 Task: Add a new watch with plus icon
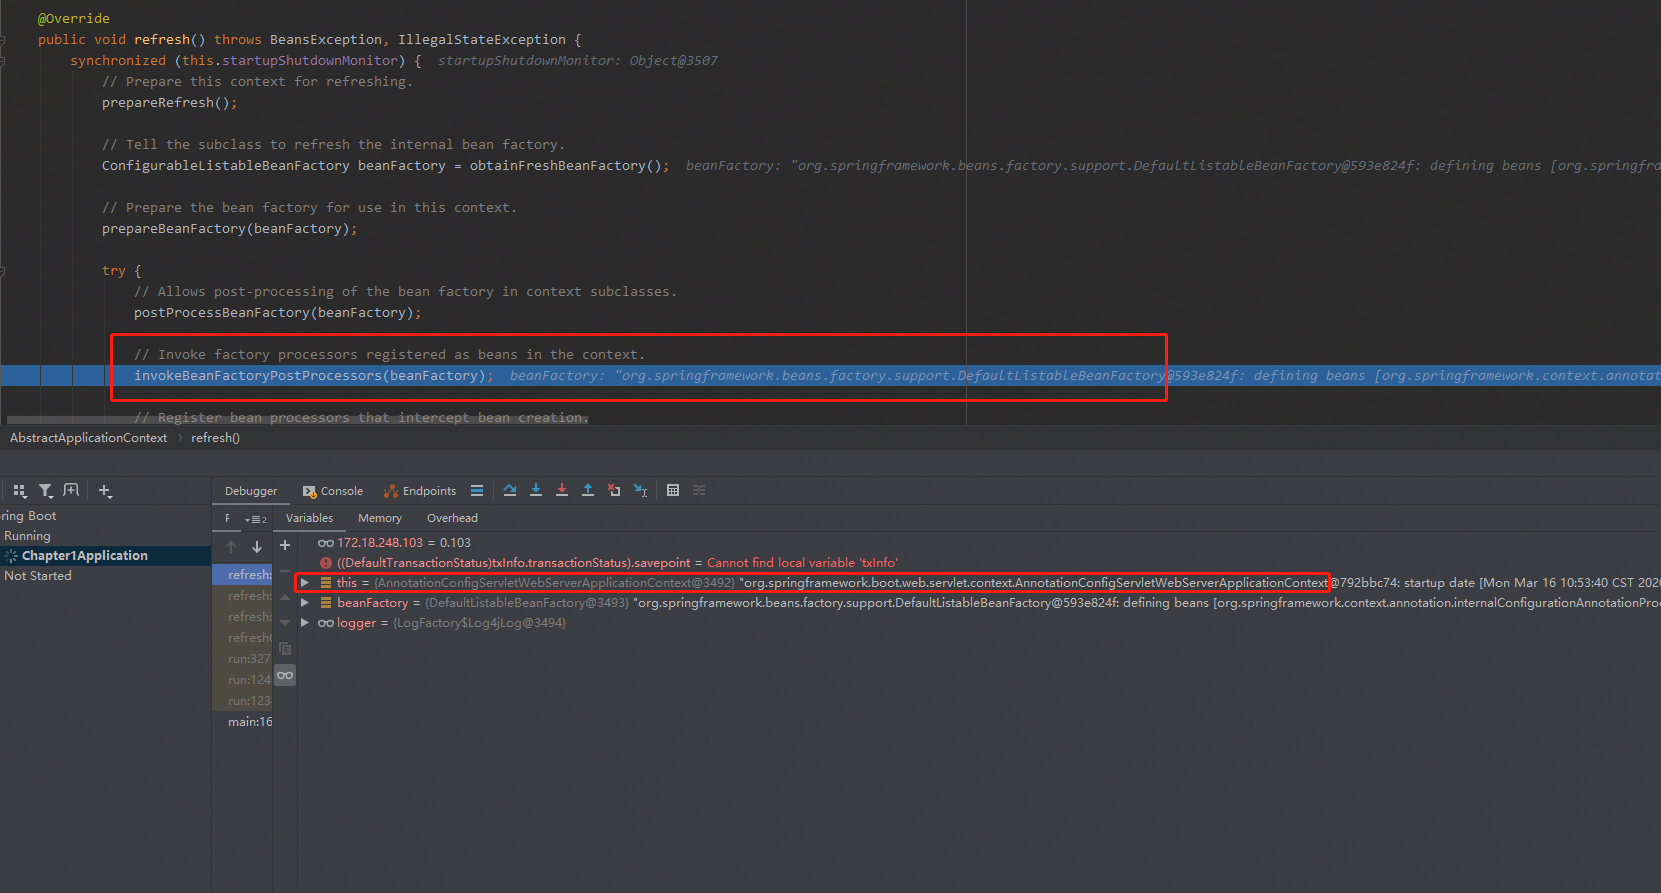tap(285, 545)
